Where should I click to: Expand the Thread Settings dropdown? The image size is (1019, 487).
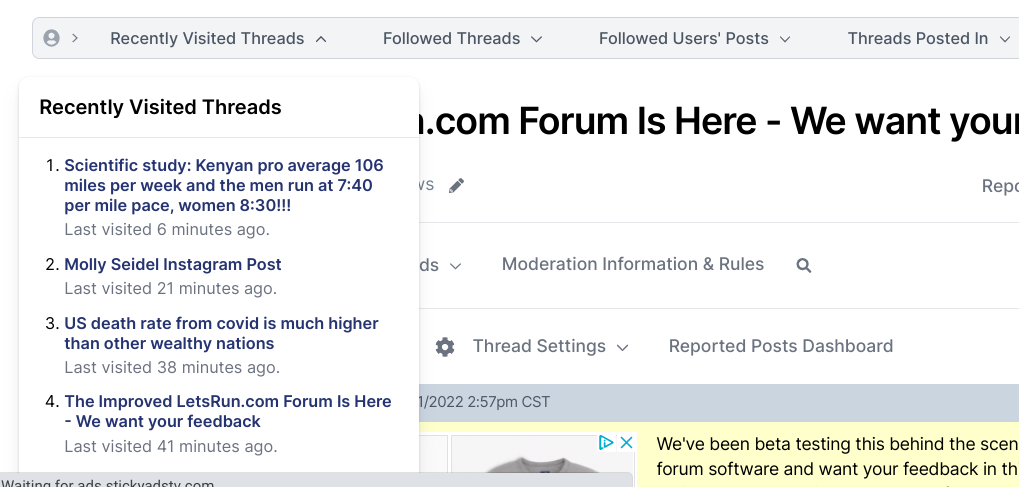550,347
